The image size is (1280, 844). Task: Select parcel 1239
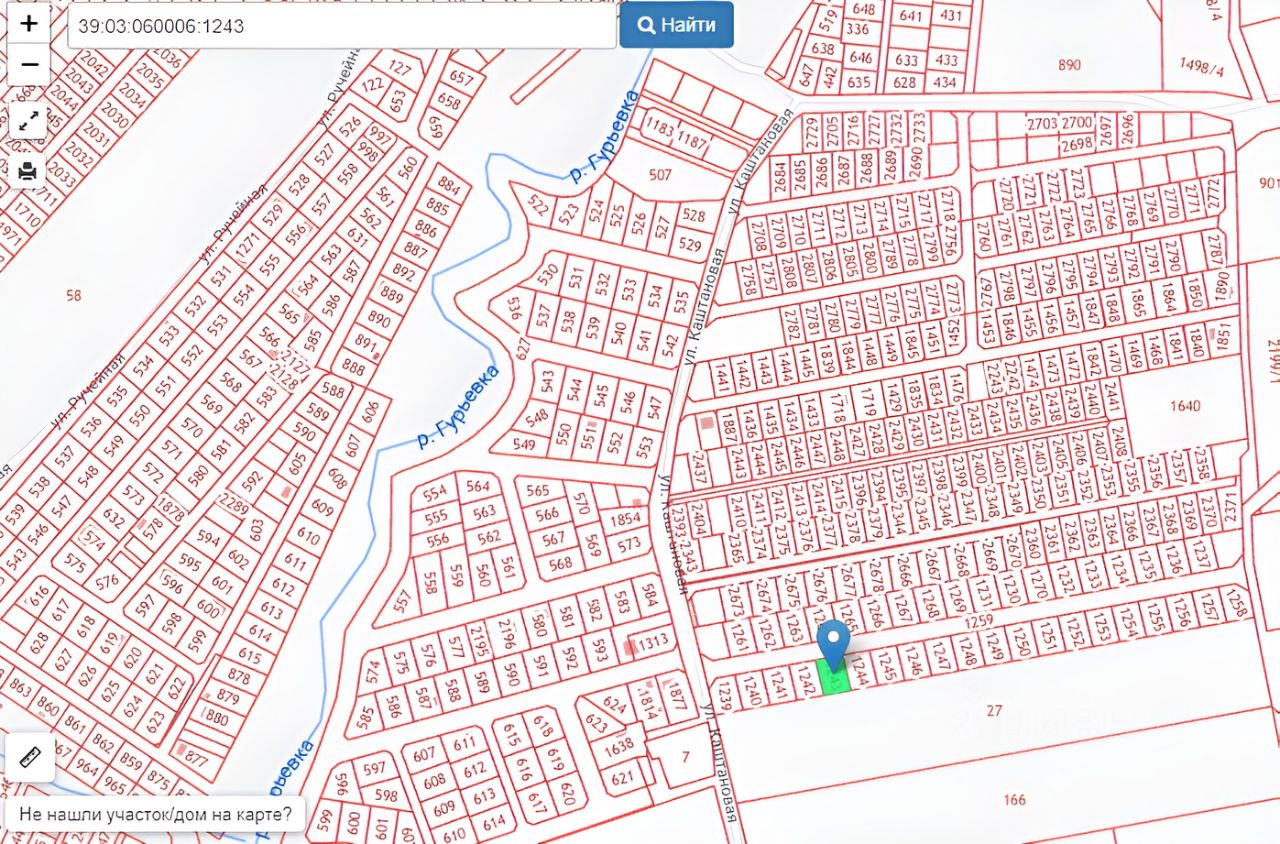(x=726, y=696)
